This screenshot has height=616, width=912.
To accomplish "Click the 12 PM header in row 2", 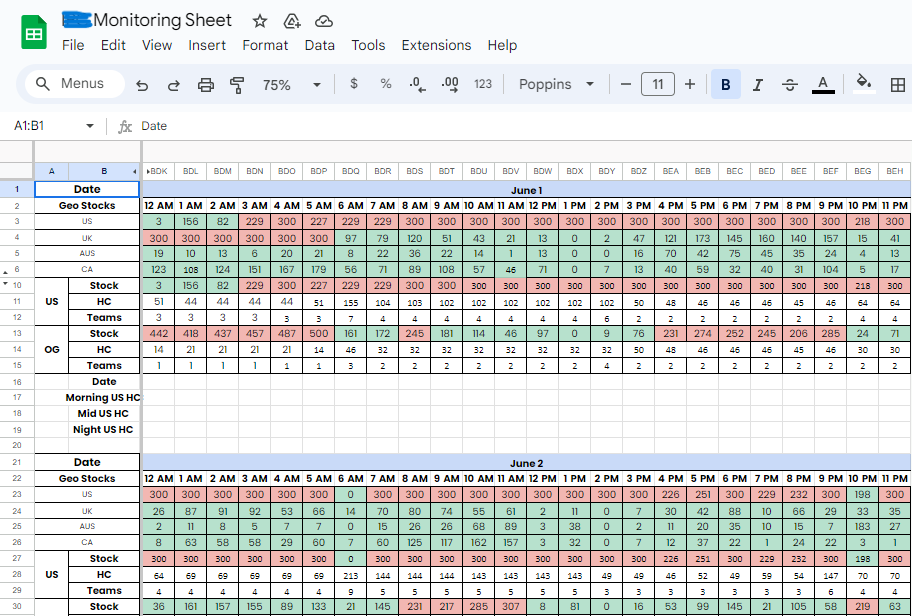I will (543, 206).
